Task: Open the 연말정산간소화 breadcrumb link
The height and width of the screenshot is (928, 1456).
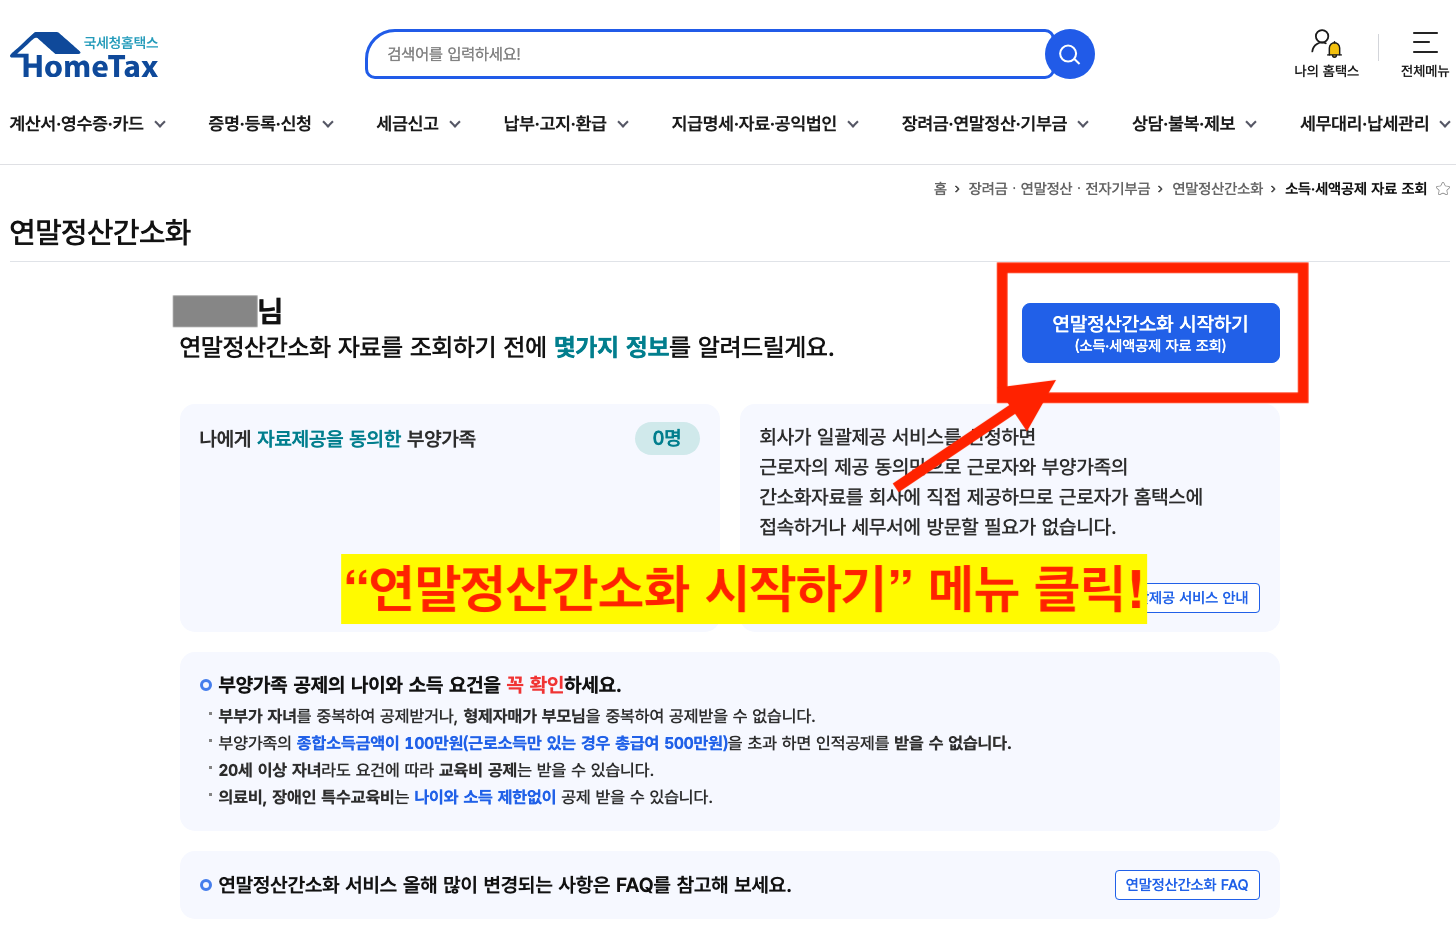Action: coord(1217,187)
